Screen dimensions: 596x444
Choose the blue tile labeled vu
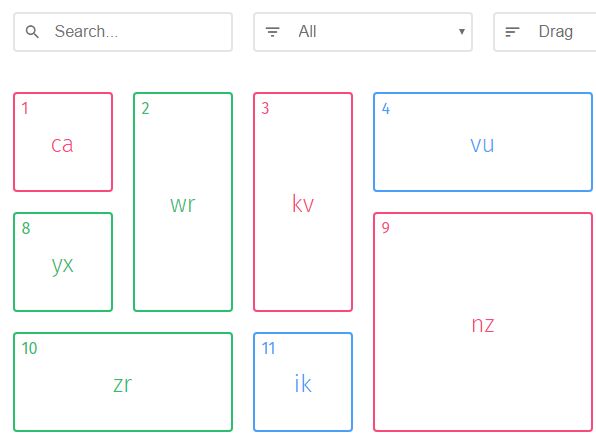coord(483,142)
